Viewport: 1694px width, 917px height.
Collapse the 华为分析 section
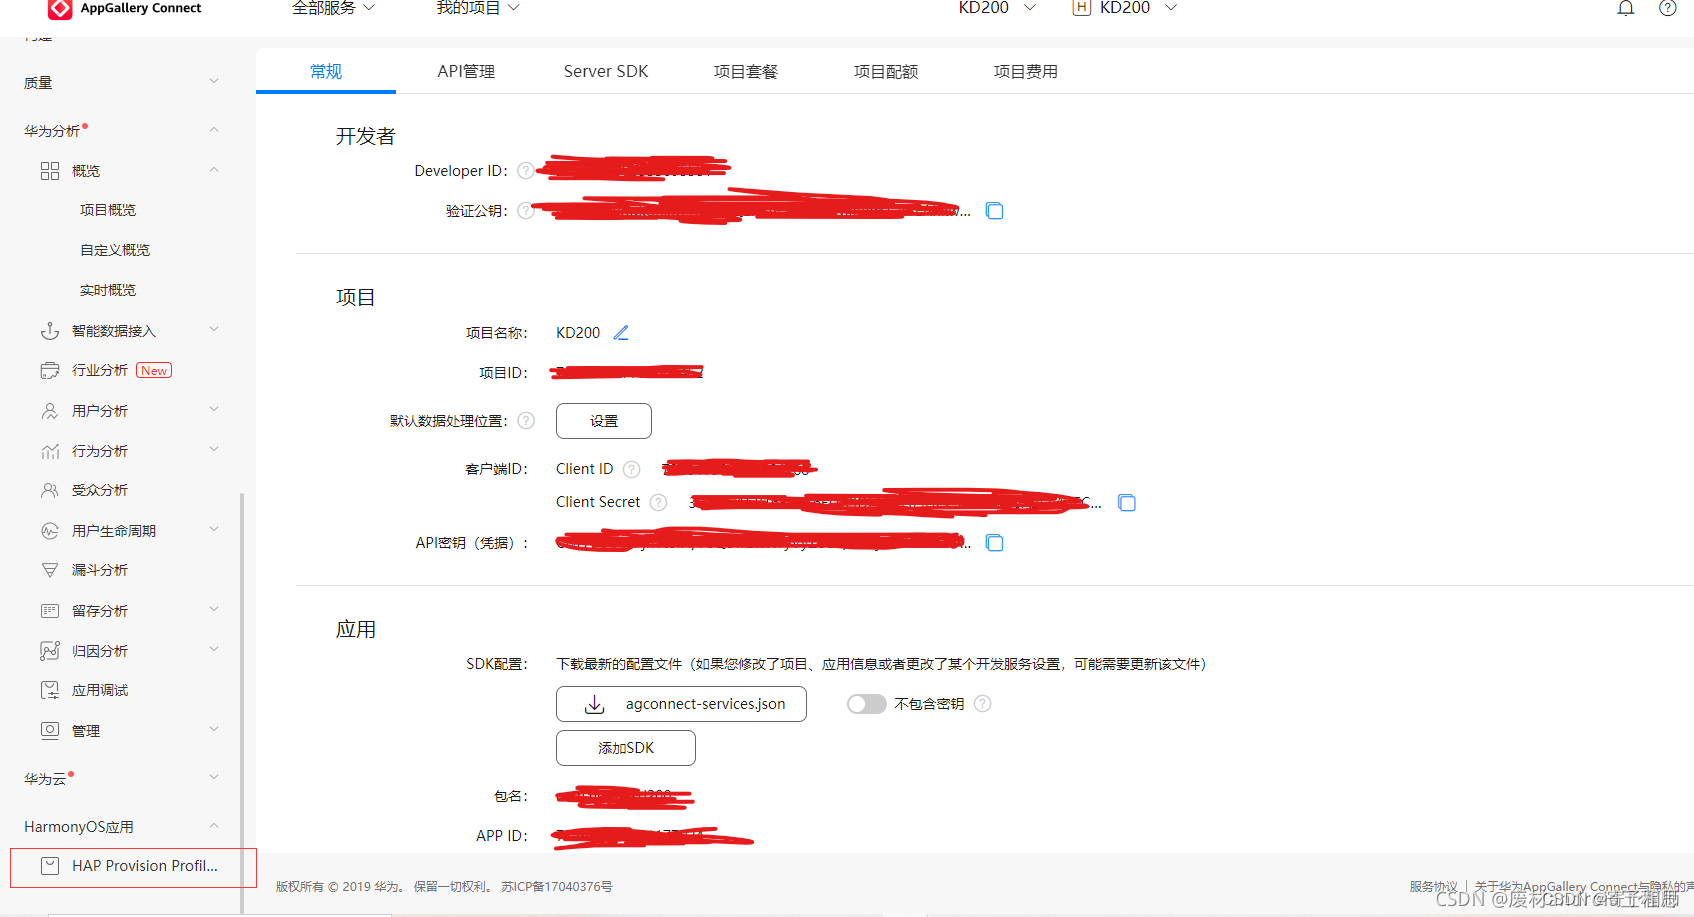[x=213, y=130]
